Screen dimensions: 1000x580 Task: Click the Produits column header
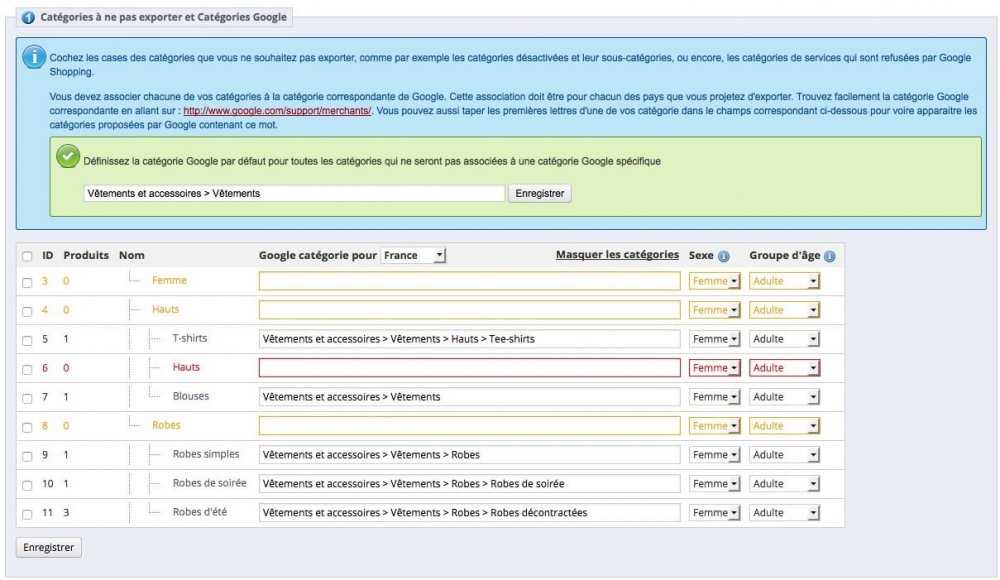[86, 255]
